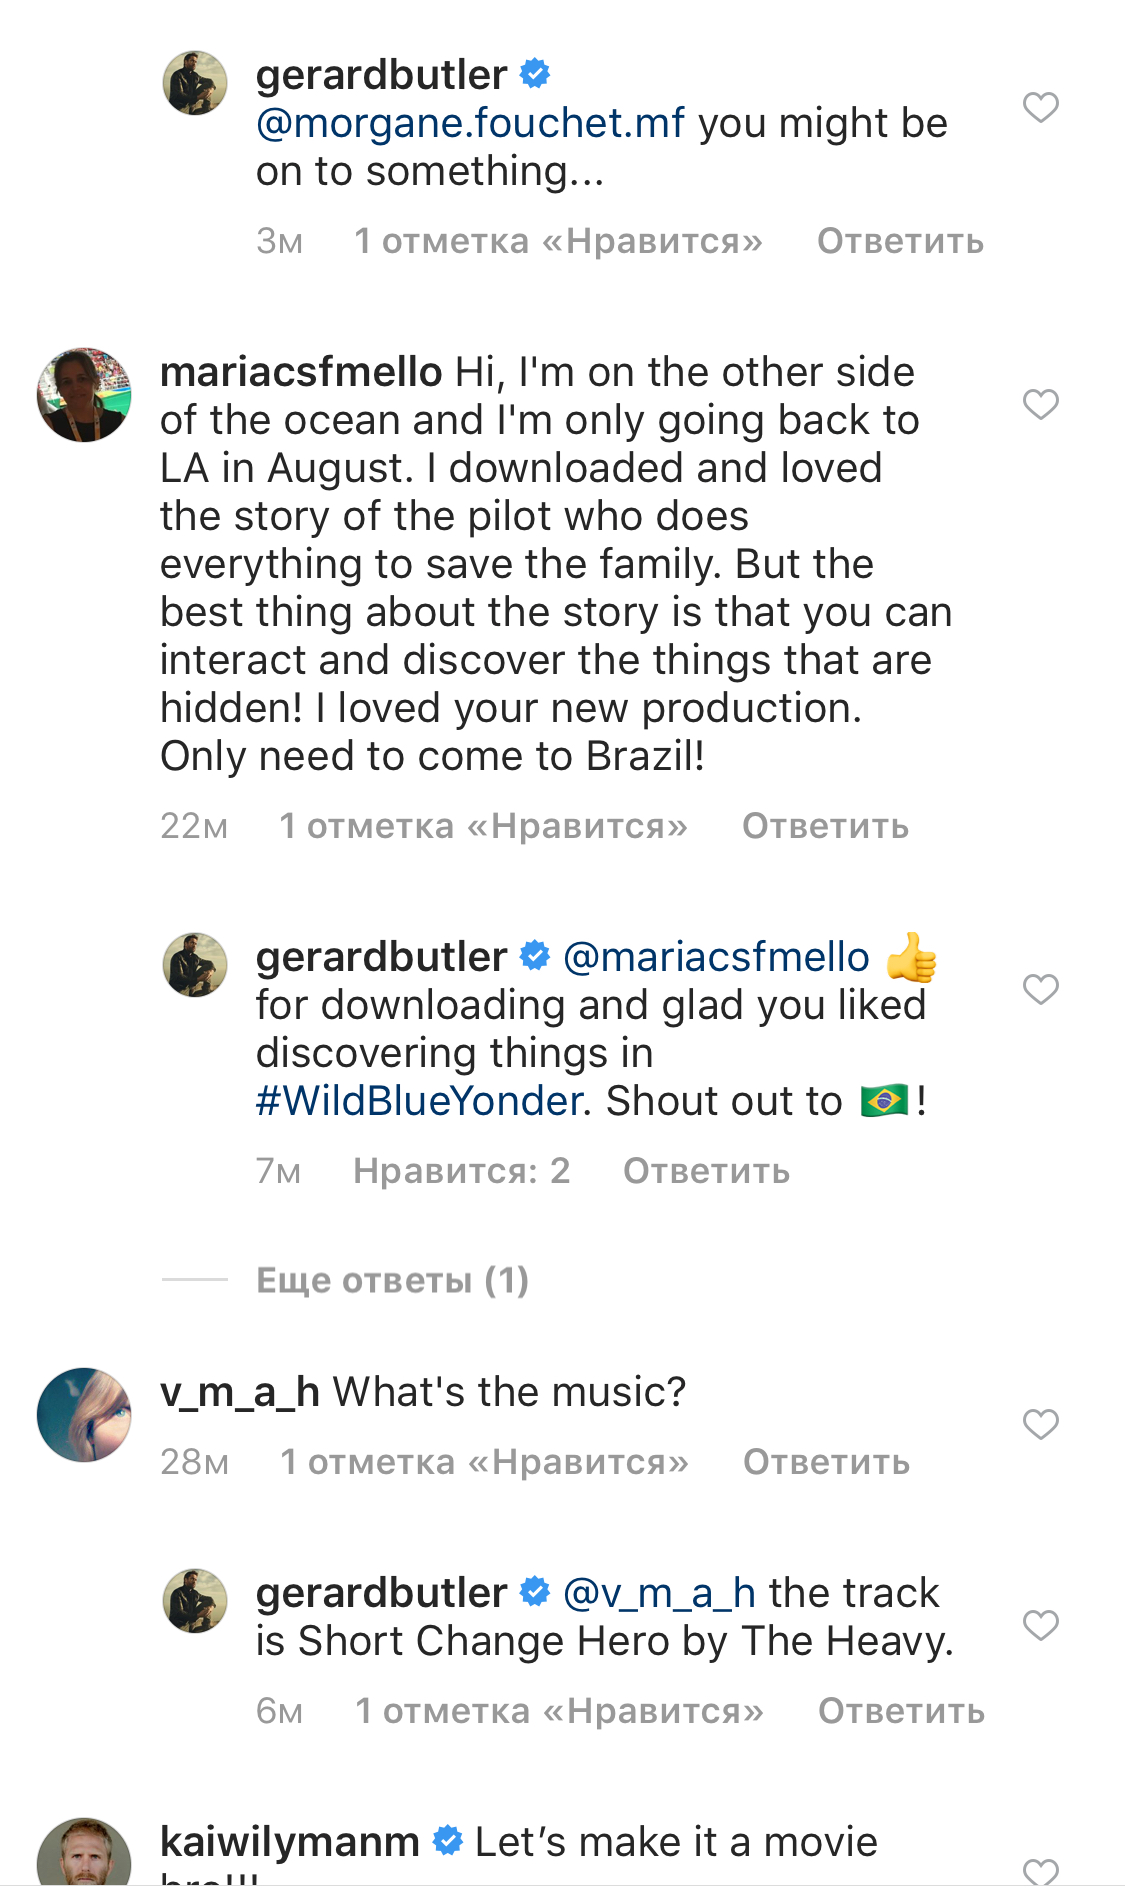
Task: Expand more replies "Еще ответы (1)"
Action: tap(392, 1280)
